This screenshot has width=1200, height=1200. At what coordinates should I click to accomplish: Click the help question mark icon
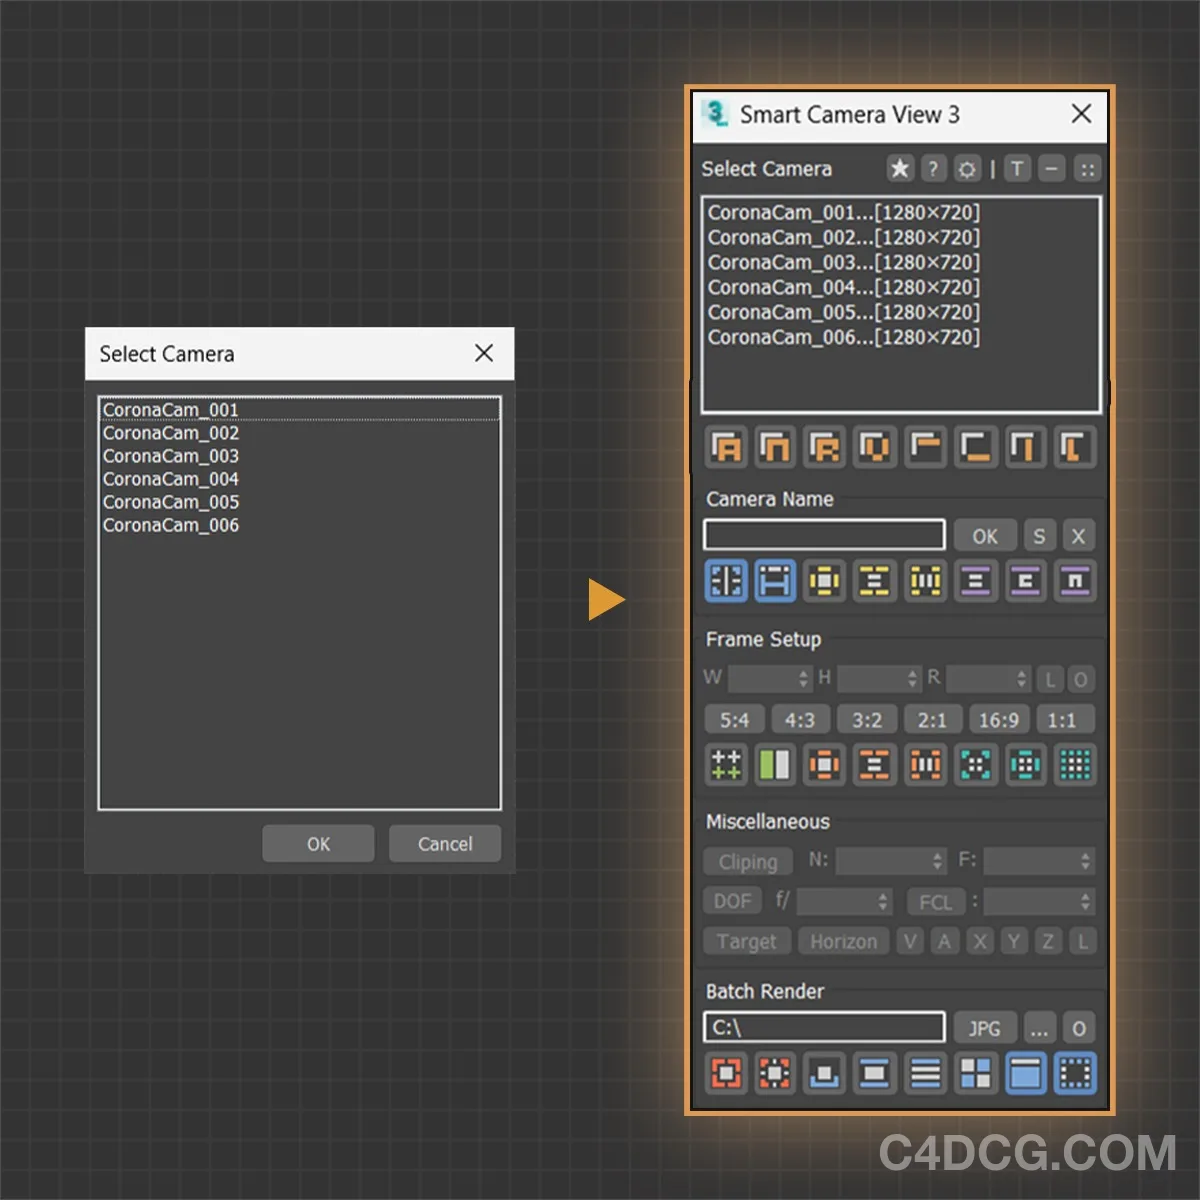click(932, 168)
